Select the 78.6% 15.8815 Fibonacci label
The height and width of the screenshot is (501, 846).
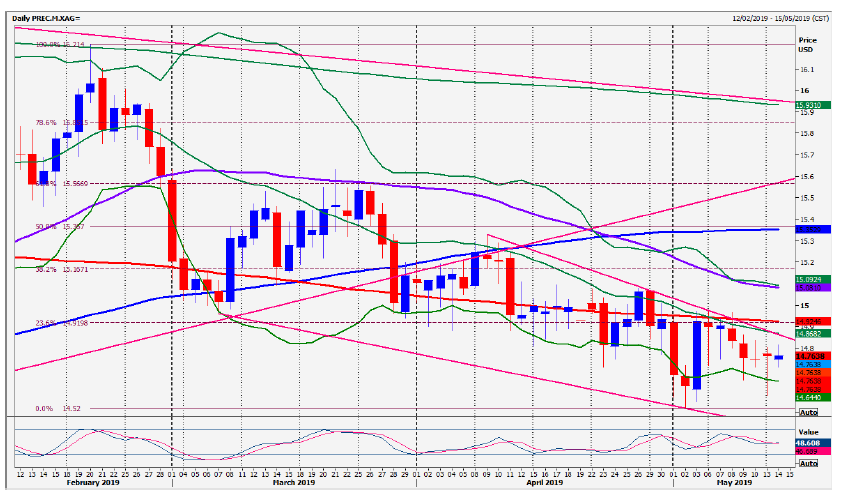pyautogui.click(x=62, y=123)
